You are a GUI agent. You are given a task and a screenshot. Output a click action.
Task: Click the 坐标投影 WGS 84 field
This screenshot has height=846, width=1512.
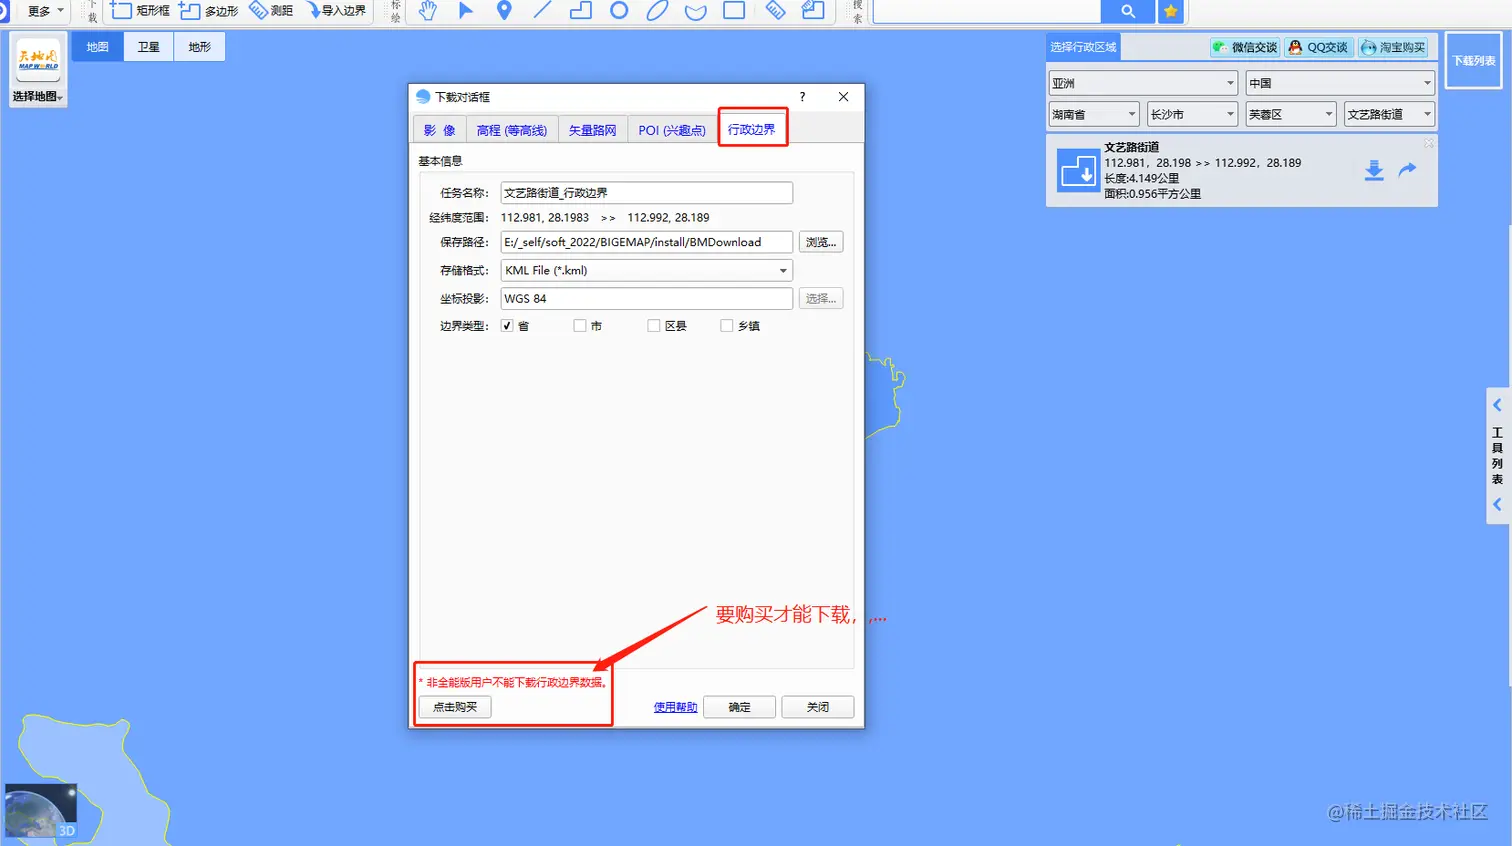(x=646, y=298)
